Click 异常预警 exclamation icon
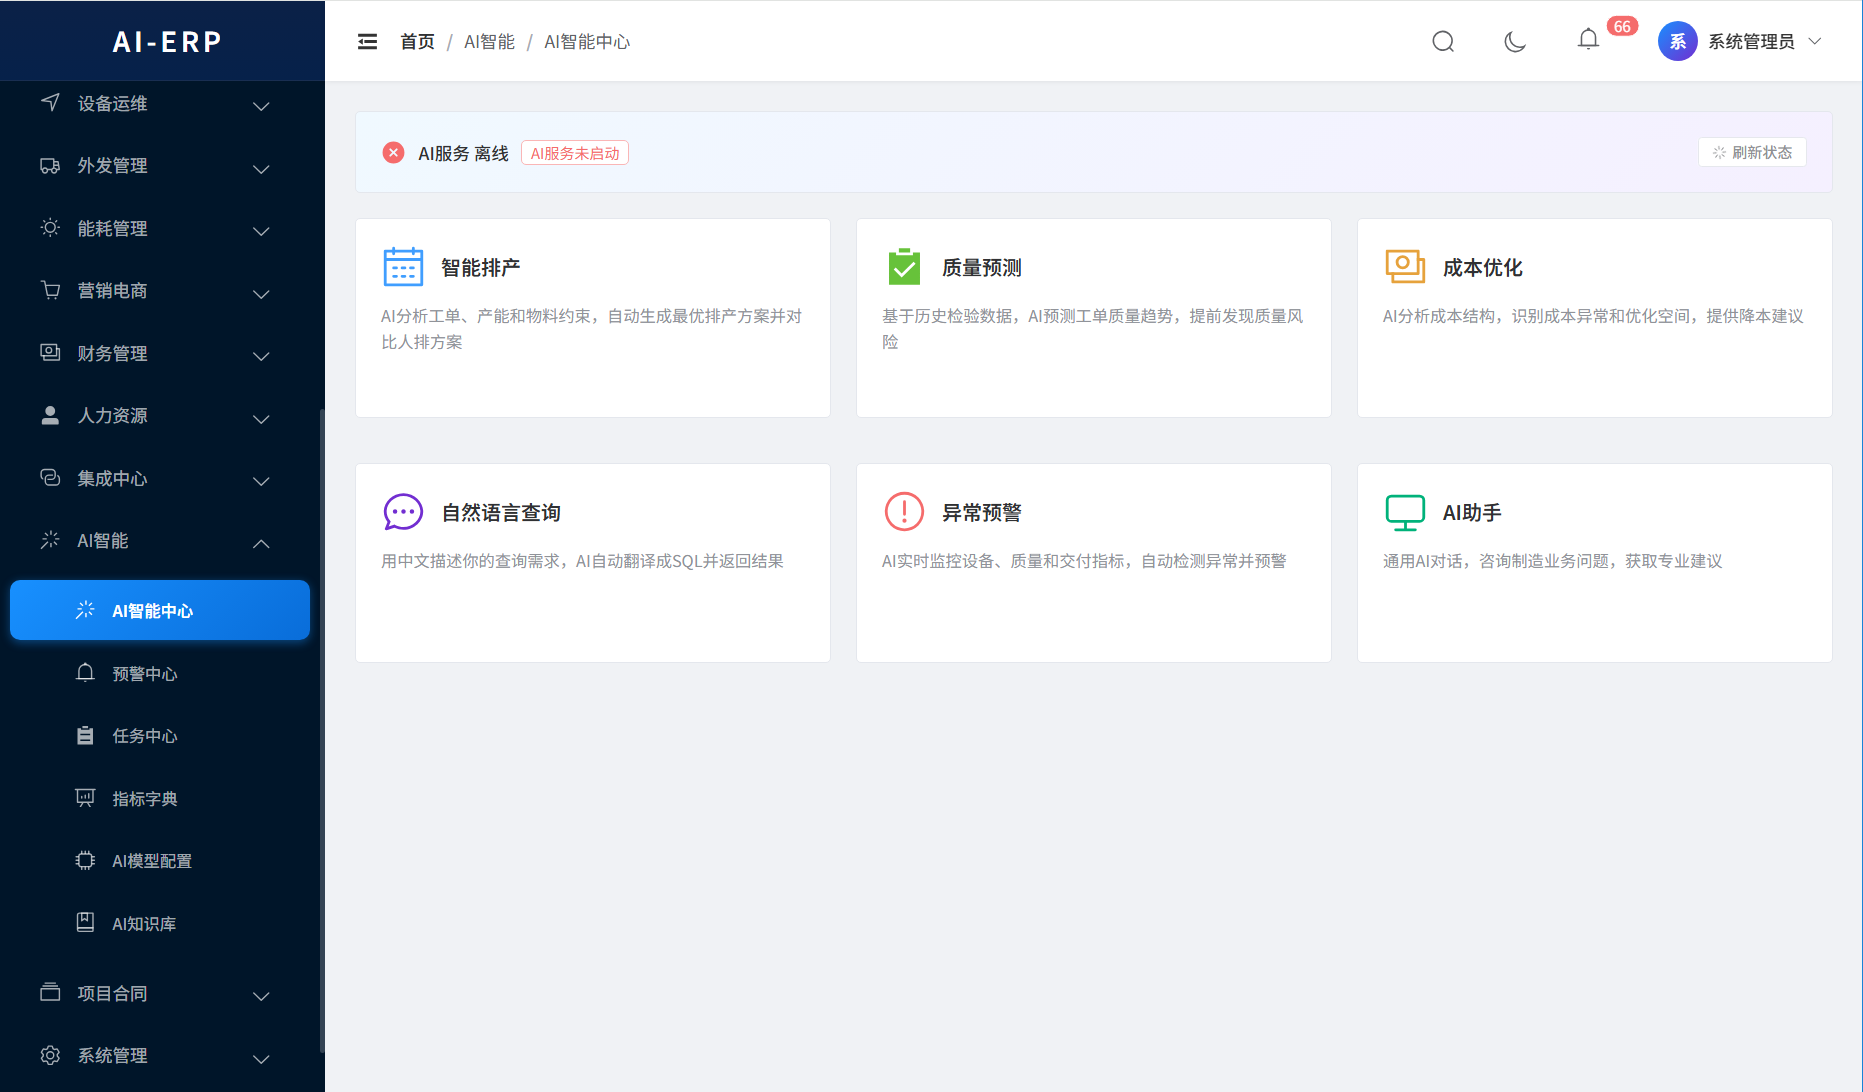This screenshot has width=1863, height=1092. 904,511
